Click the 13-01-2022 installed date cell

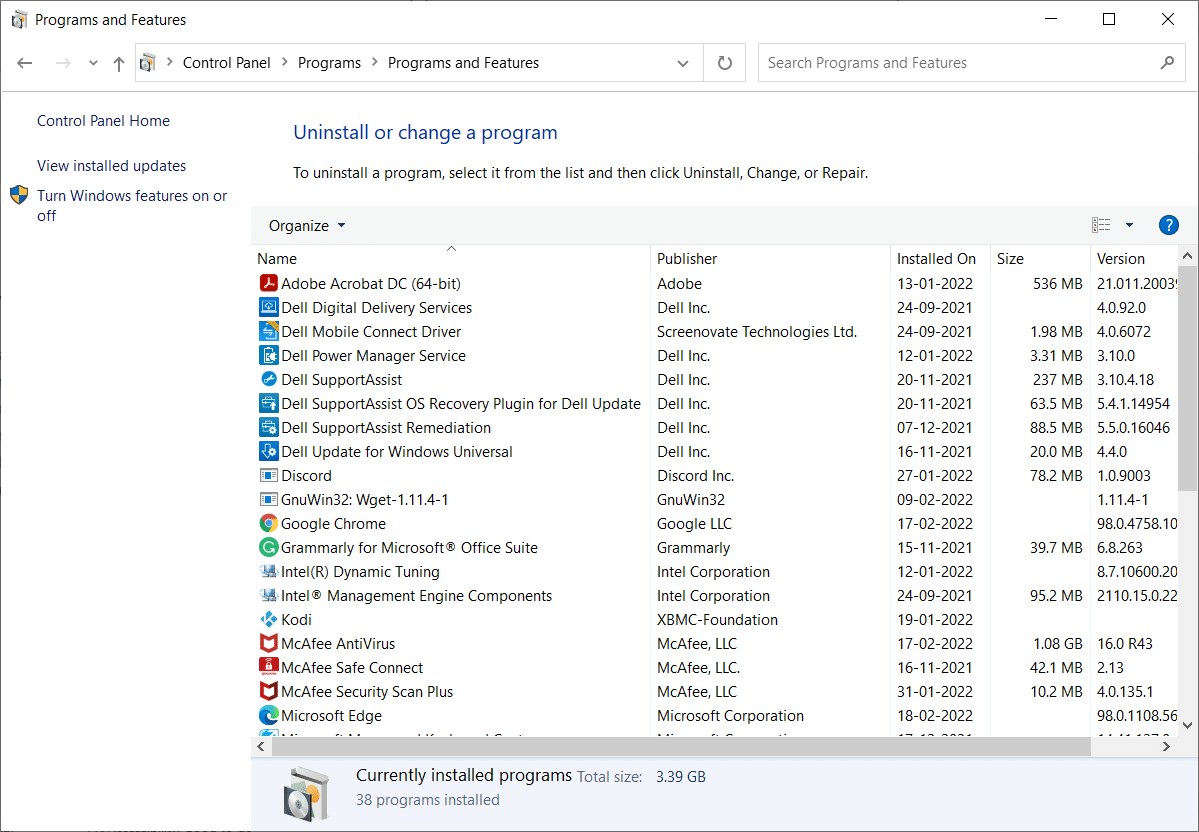[x=935, y=284]
